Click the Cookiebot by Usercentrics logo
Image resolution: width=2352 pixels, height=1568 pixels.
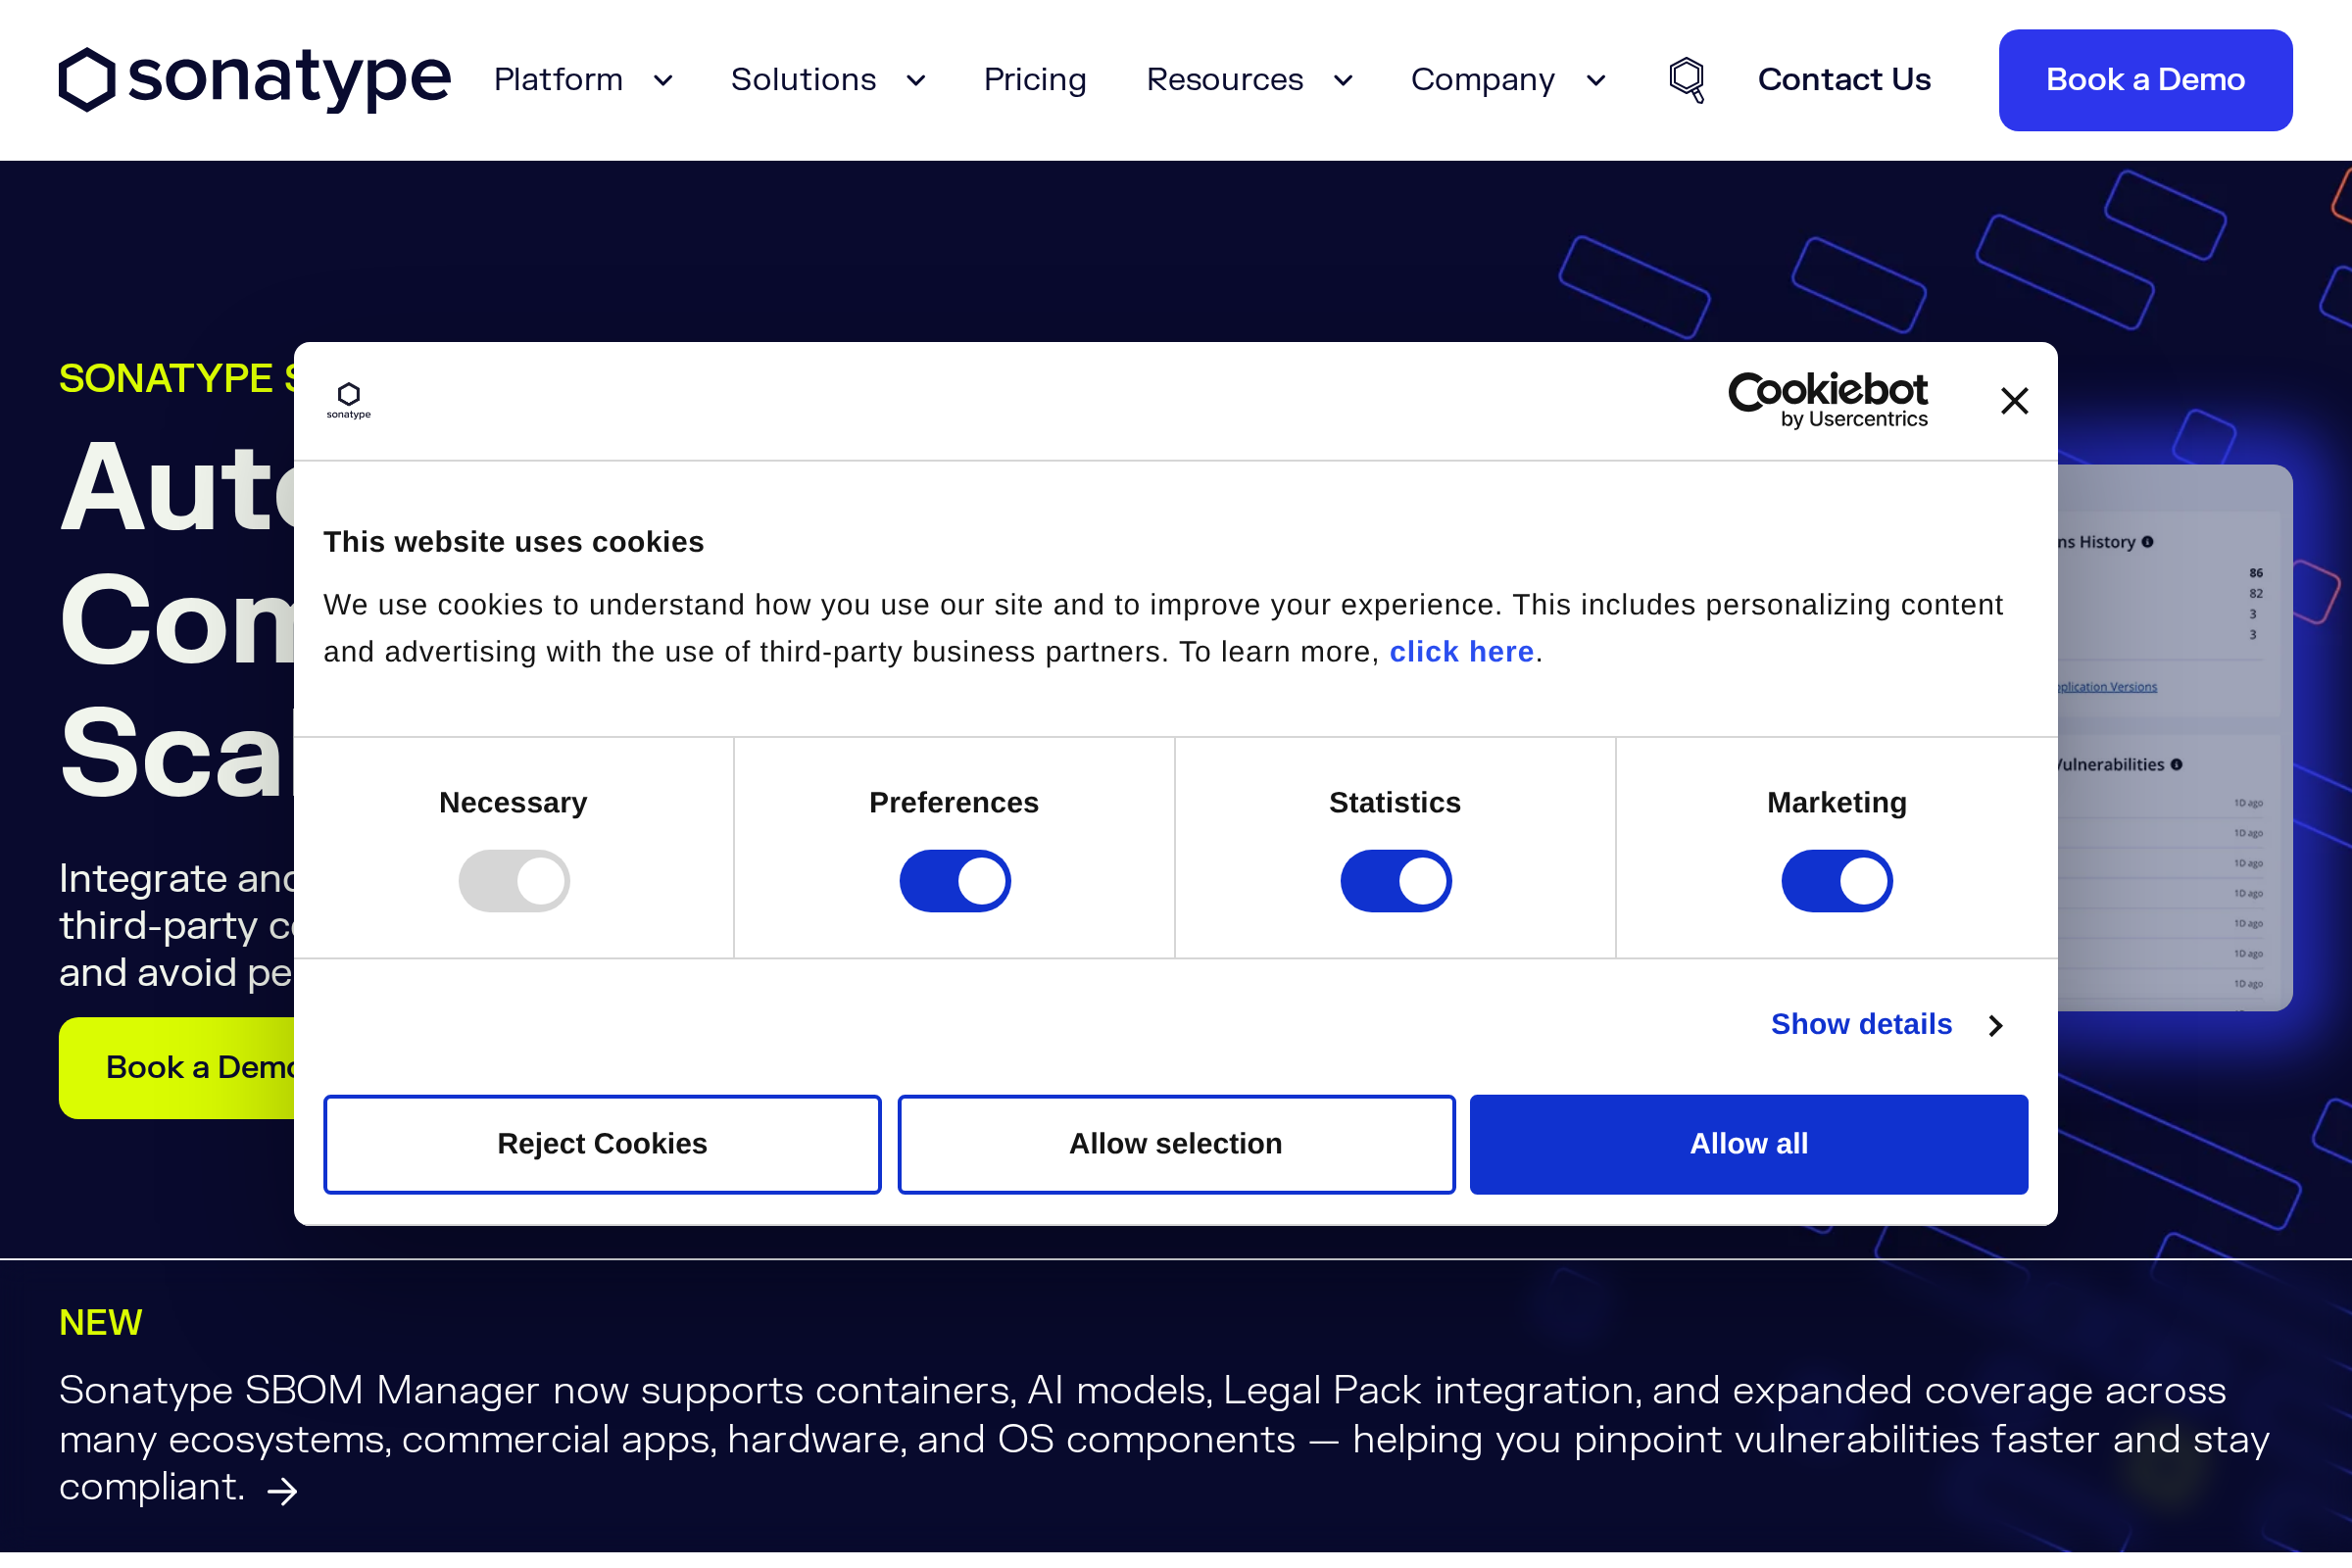[x=1828, y=399]
